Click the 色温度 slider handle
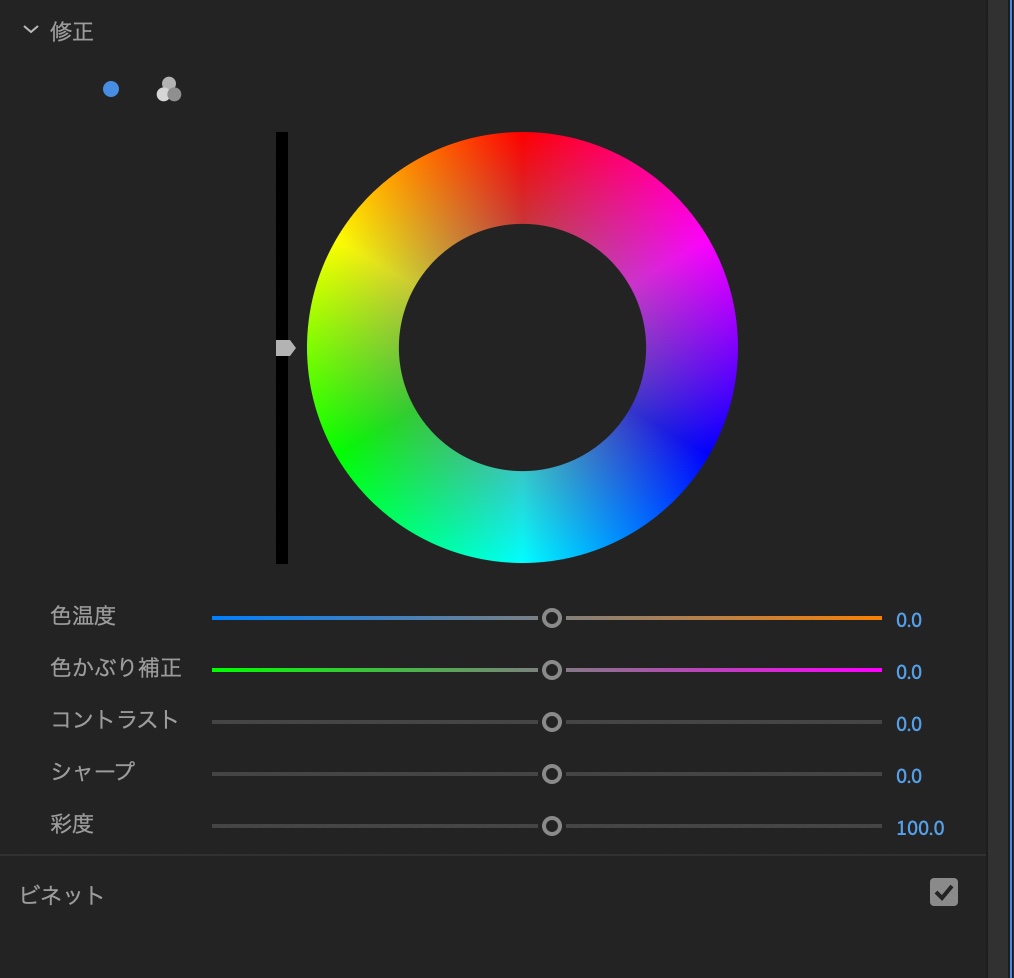The image size is (1014, 978). 551,619
